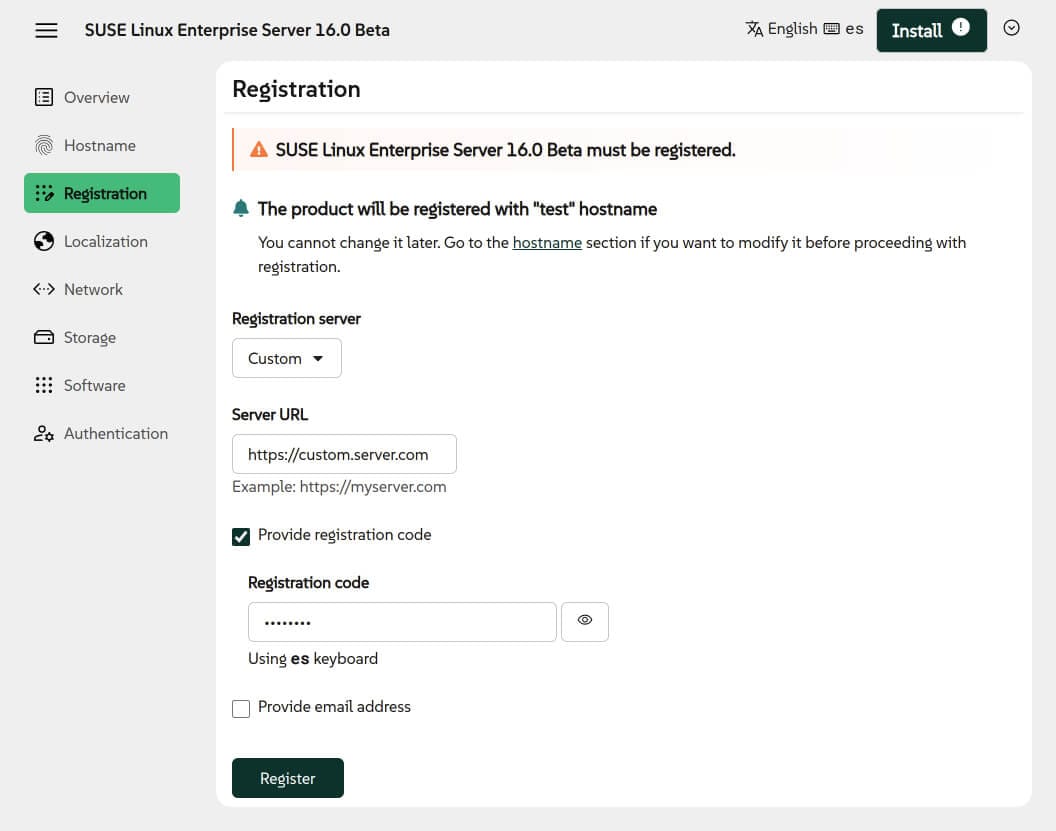Open the Overview section icon
Screen dimensions: 1056x831
(44, 97)
